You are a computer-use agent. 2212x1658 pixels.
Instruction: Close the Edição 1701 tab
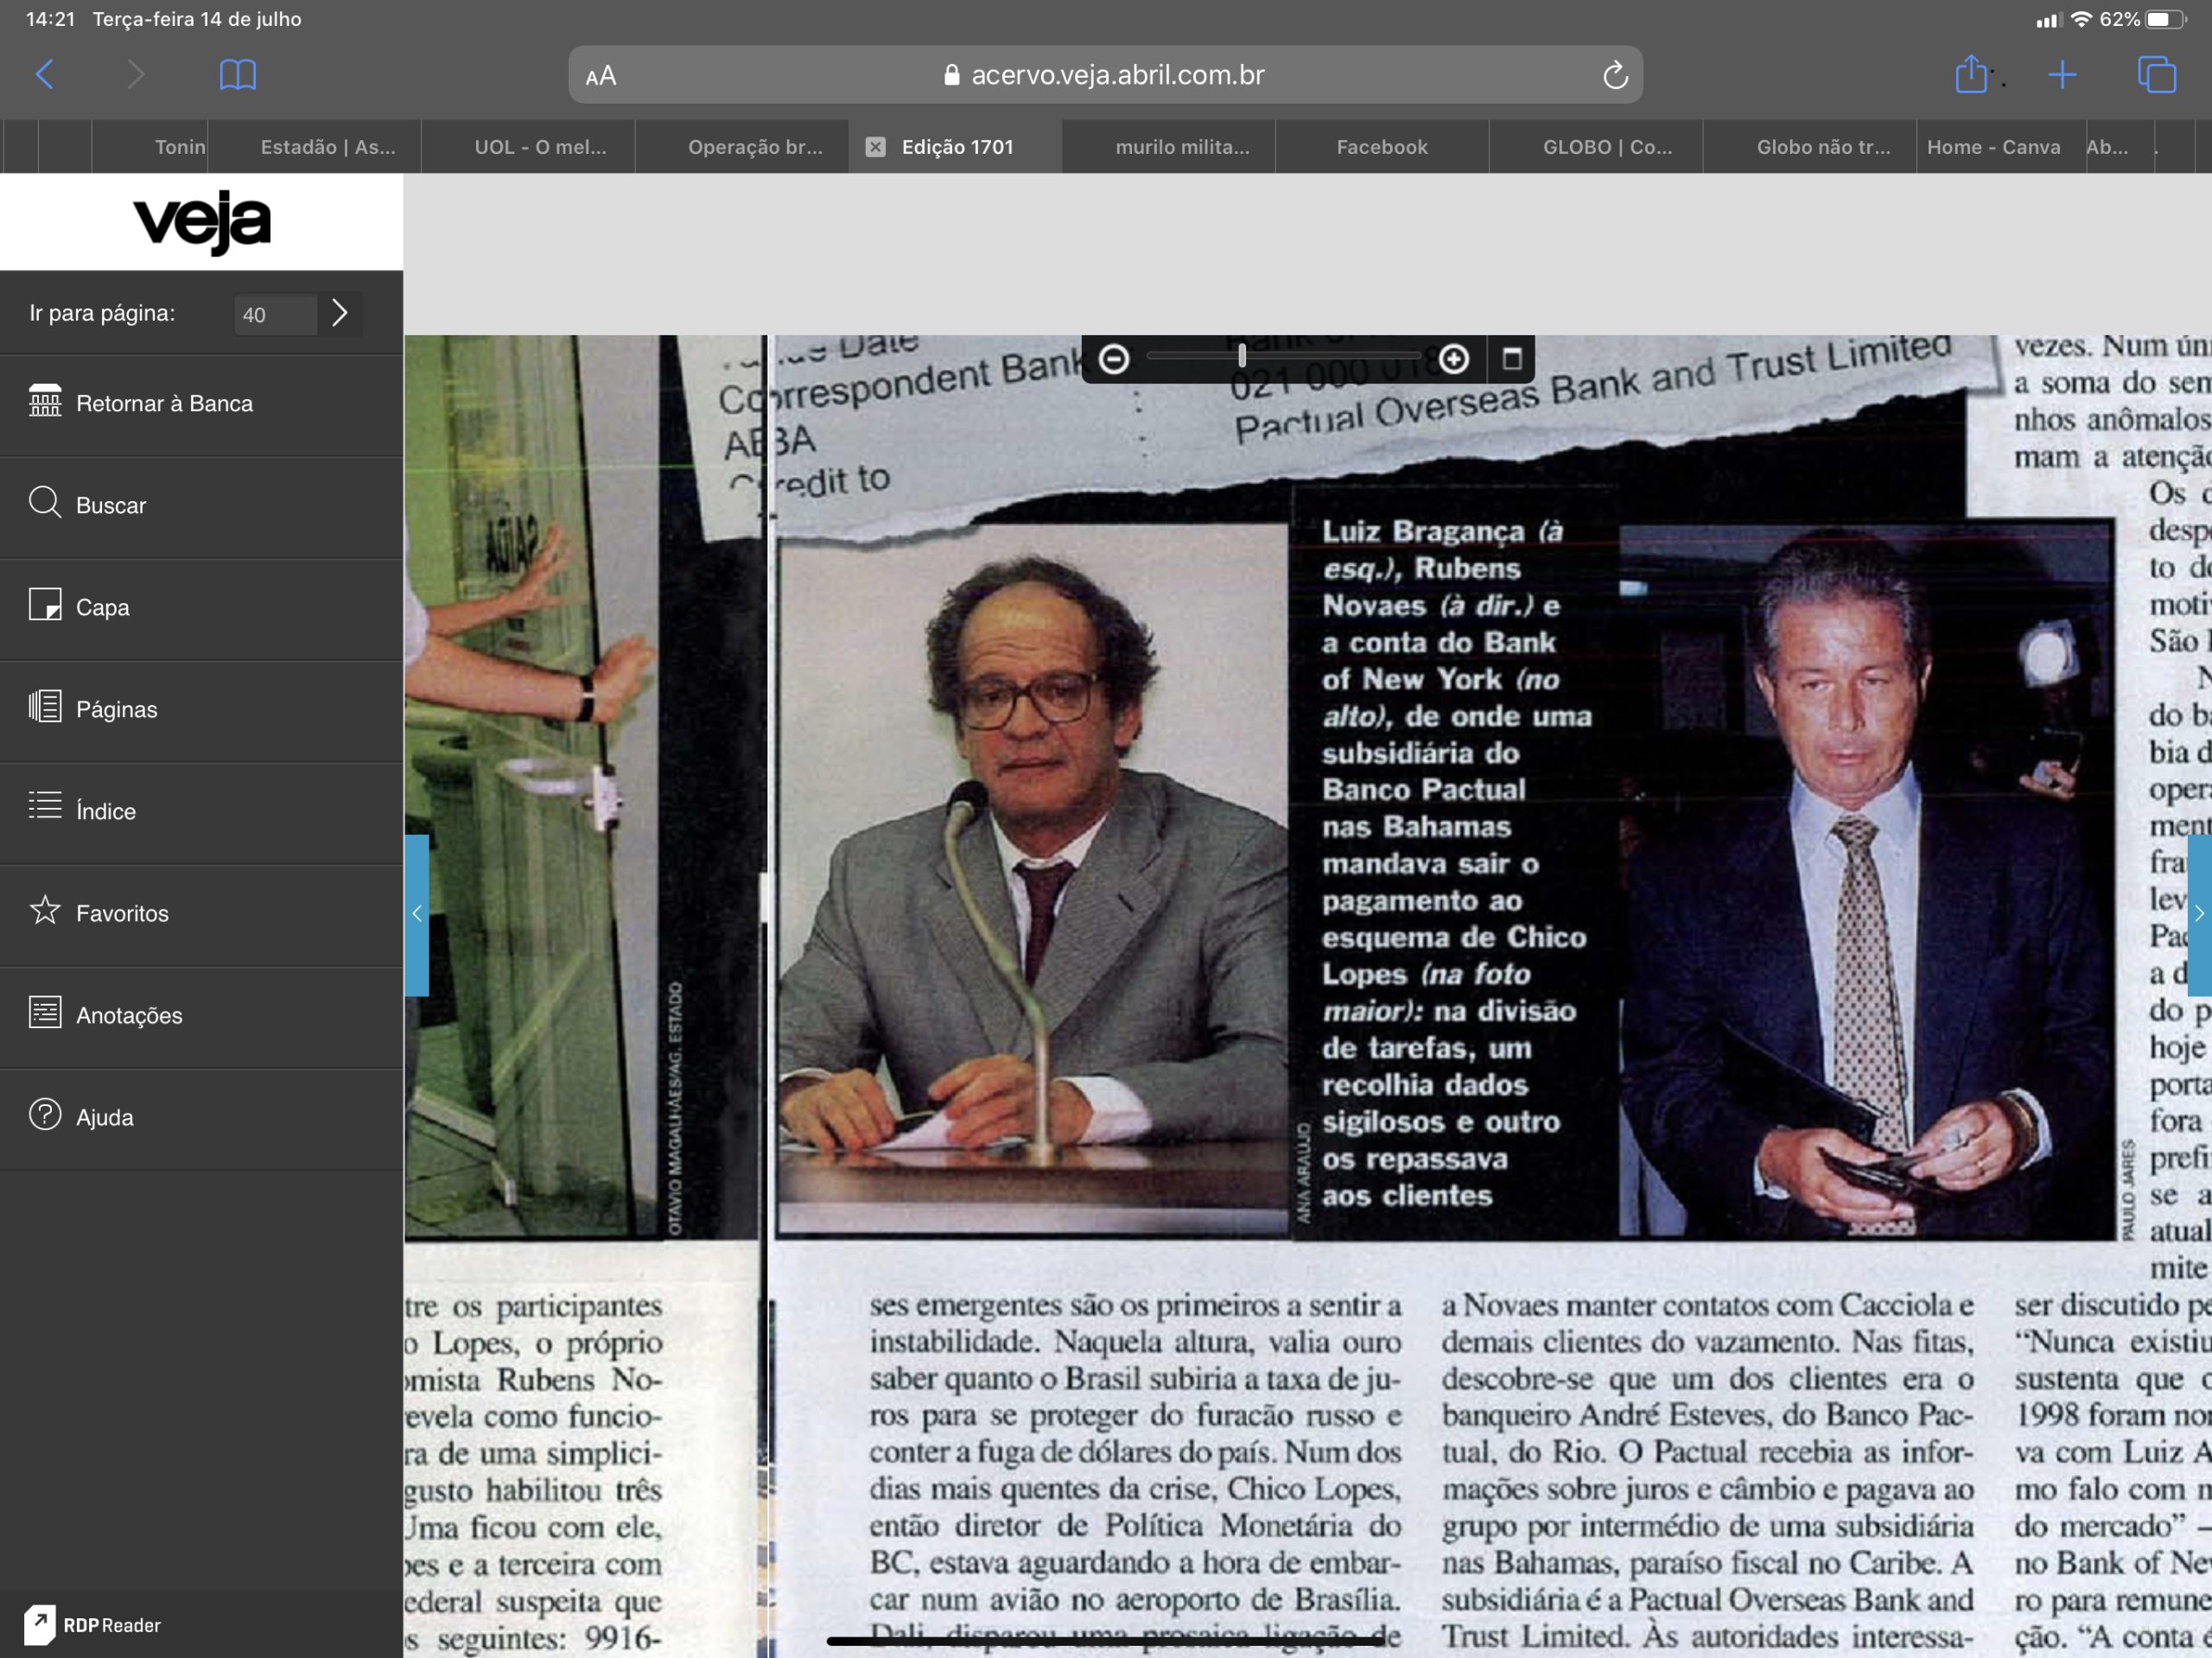(875, 147)
